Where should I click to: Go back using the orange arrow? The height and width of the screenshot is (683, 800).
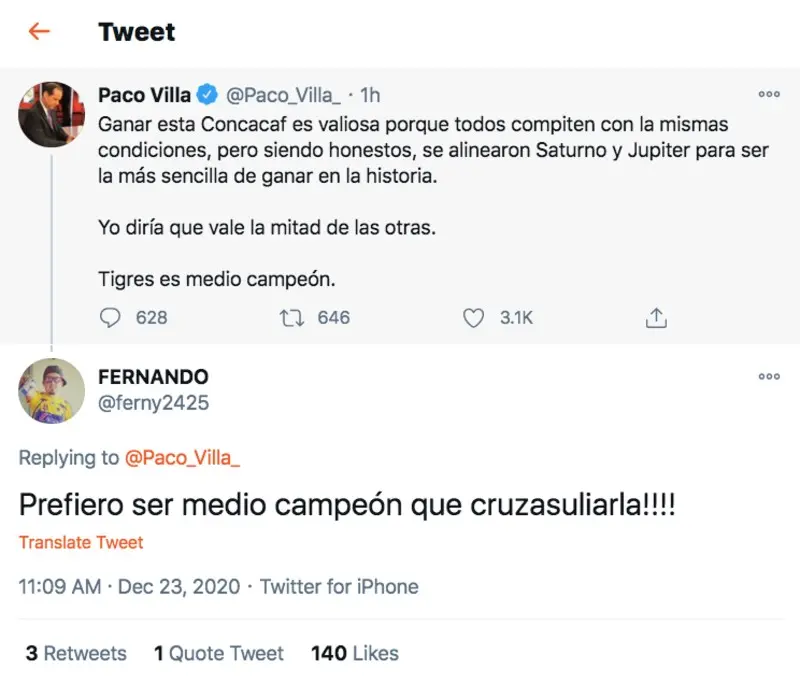39,32
